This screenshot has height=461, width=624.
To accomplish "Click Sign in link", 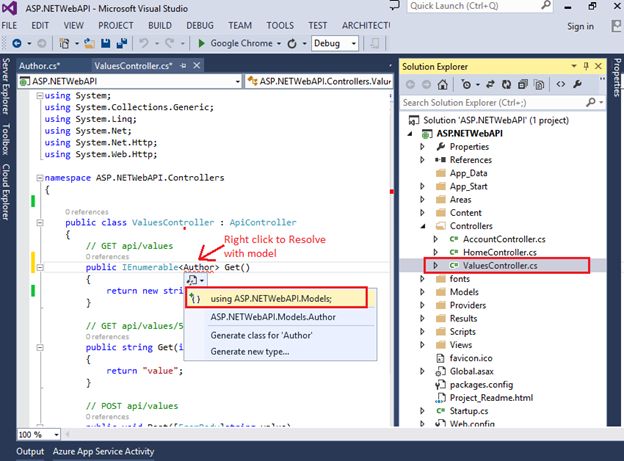I will [580, 26].
